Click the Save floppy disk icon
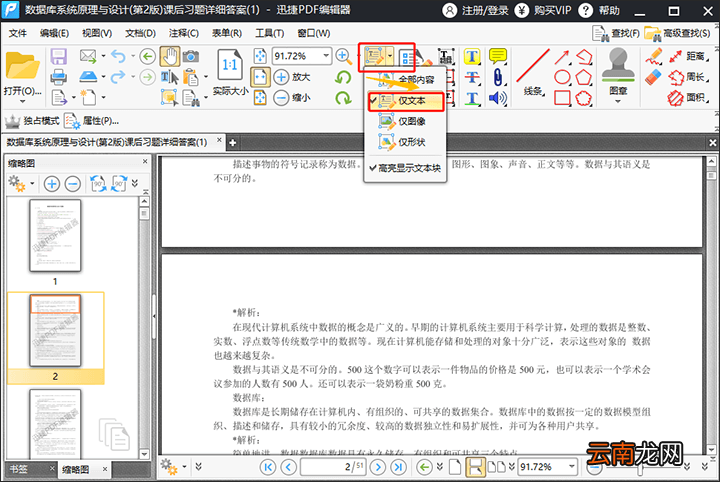 click(x=58, y=56)
